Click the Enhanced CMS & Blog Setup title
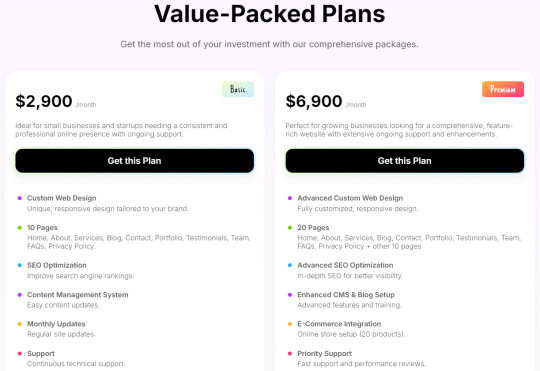The image size is (540, 371). 346,295
